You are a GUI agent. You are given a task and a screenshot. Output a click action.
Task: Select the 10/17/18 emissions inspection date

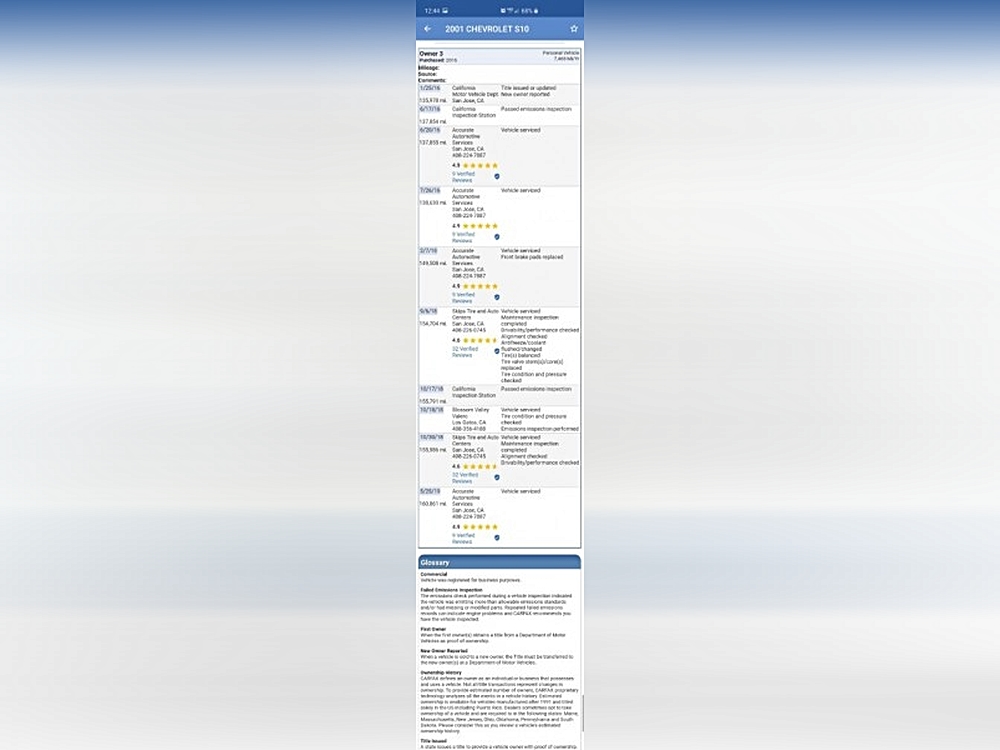(431, 389)
